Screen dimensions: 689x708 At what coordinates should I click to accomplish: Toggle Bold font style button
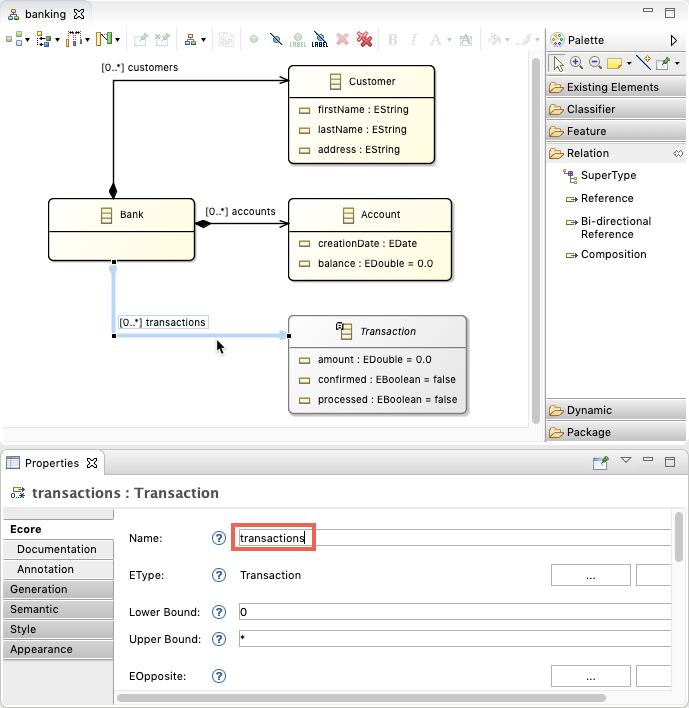(393, 40)
